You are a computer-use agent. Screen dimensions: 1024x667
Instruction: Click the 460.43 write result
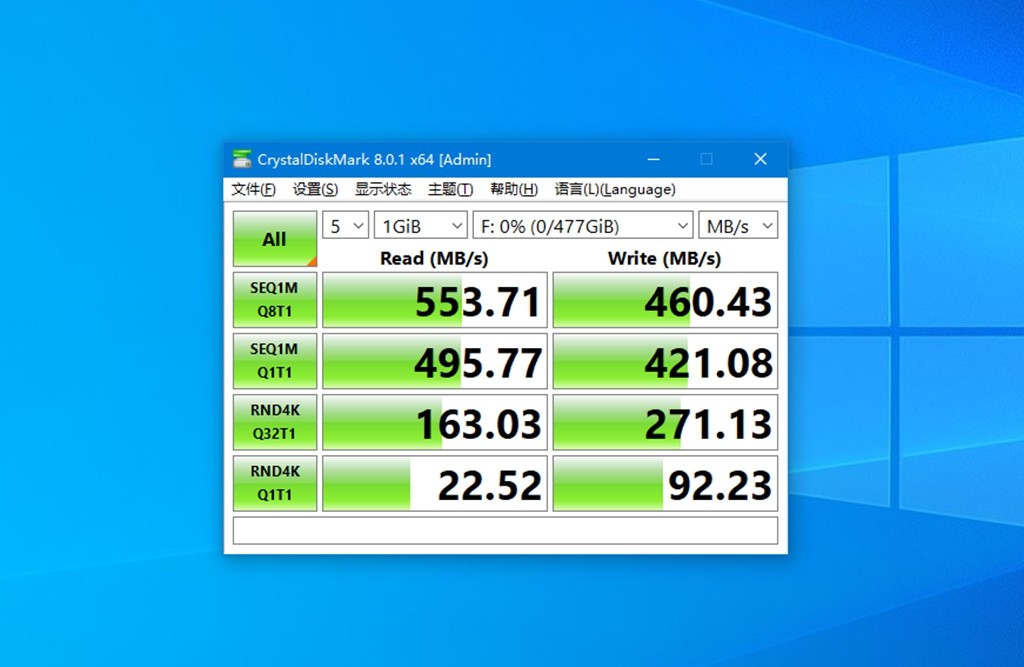(665, 300)
